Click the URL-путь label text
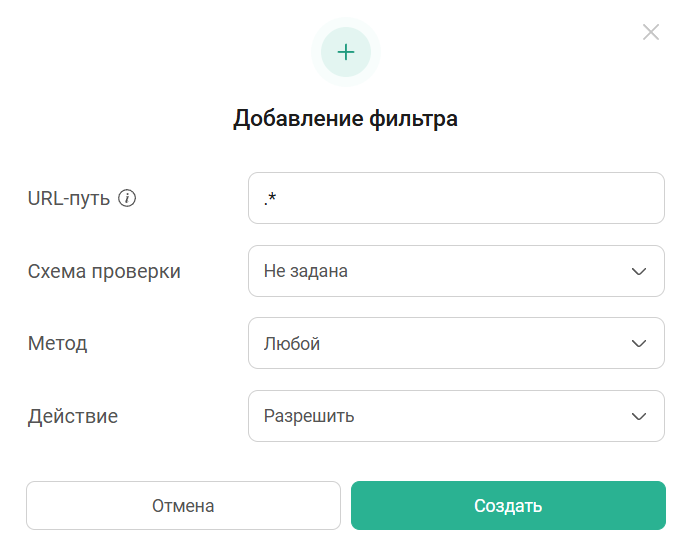 coord(69,198)
